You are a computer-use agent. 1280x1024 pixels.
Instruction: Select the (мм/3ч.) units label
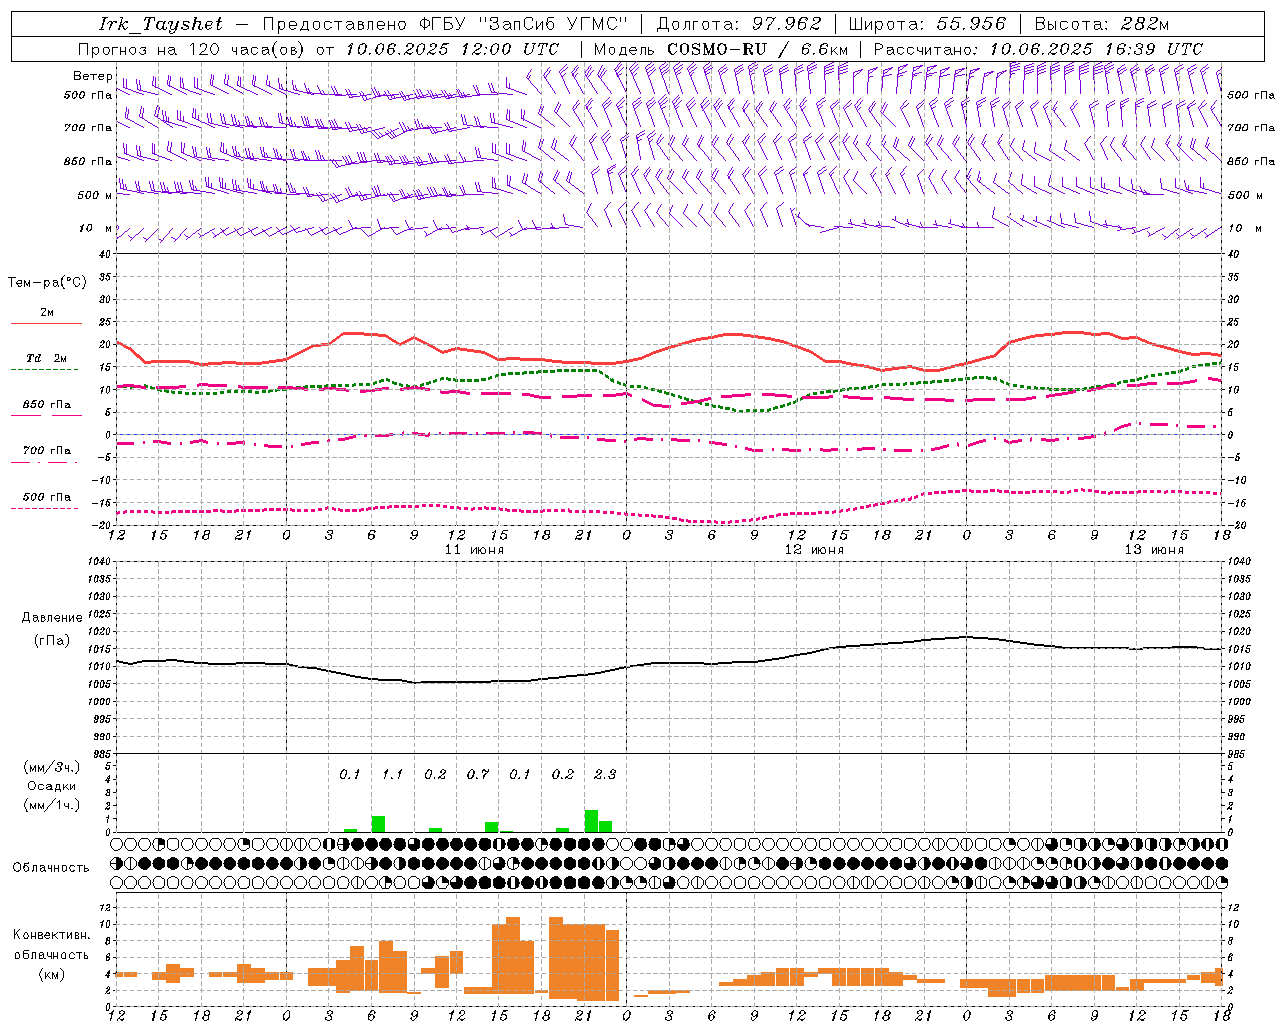click(51, 767)
